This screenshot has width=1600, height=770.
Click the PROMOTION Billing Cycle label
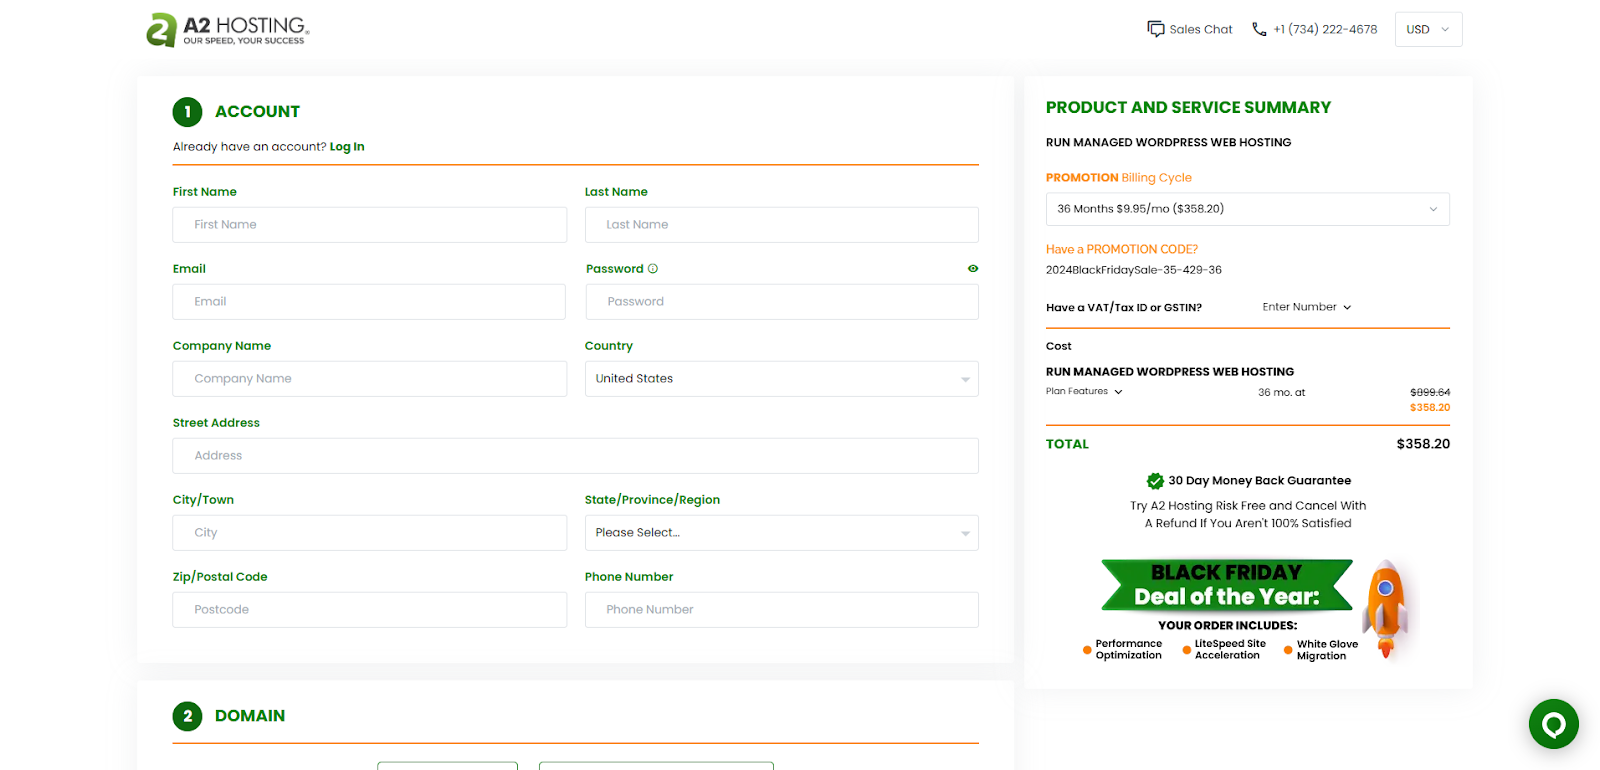tap(1119, 178)
